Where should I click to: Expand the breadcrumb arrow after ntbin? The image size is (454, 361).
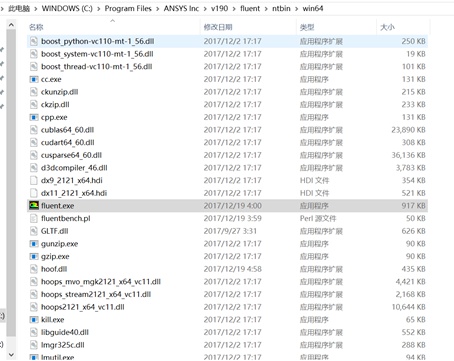[296, 9]
